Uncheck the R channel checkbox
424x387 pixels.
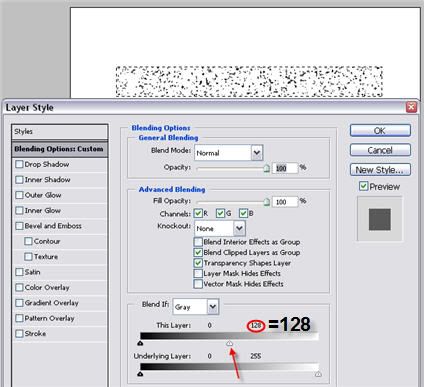click(x=198, y=213)
